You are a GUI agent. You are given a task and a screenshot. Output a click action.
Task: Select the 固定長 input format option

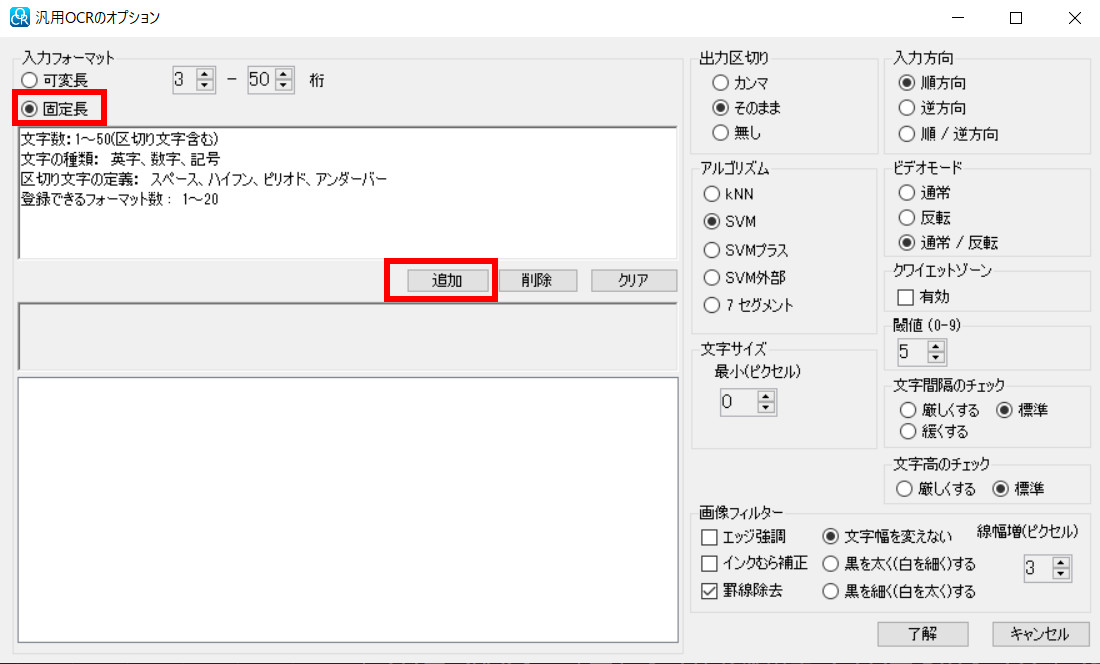30,108
